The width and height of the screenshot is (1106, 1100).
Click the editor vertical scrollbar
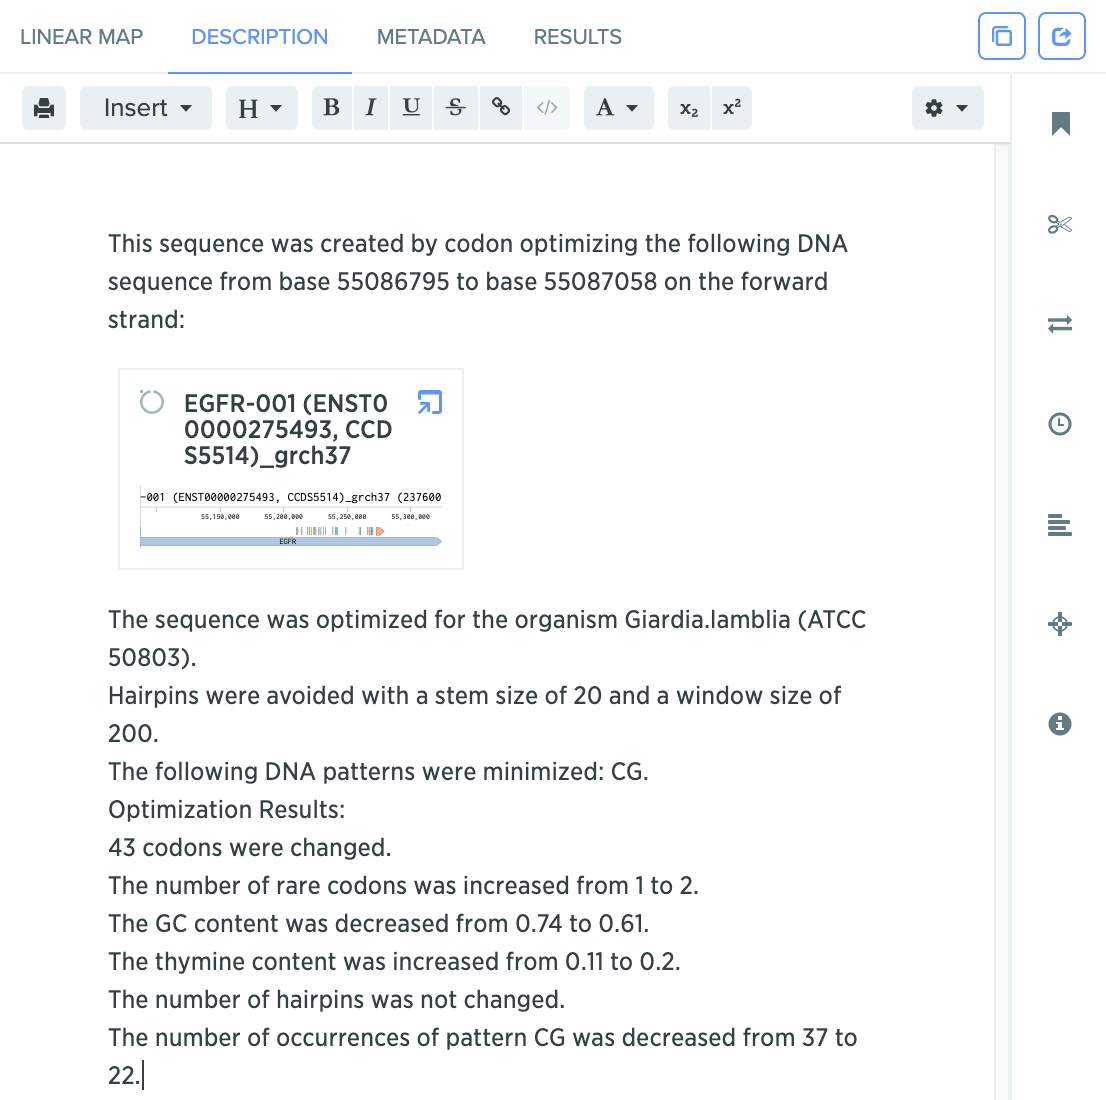point(1002,621)
